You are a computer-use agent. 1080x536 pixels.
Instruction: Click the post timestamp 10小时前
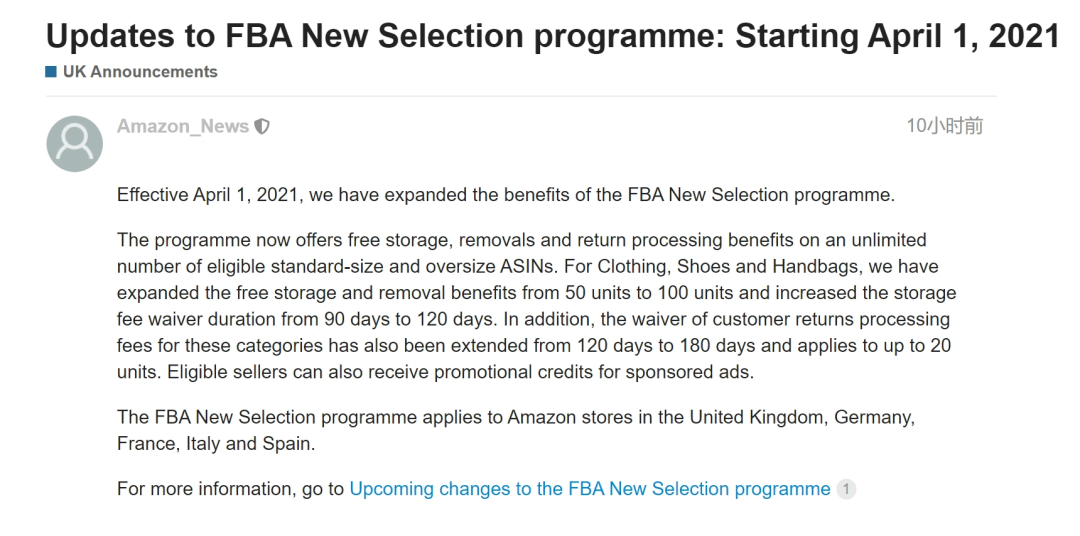pyautogui.click(x=944, y=126)
